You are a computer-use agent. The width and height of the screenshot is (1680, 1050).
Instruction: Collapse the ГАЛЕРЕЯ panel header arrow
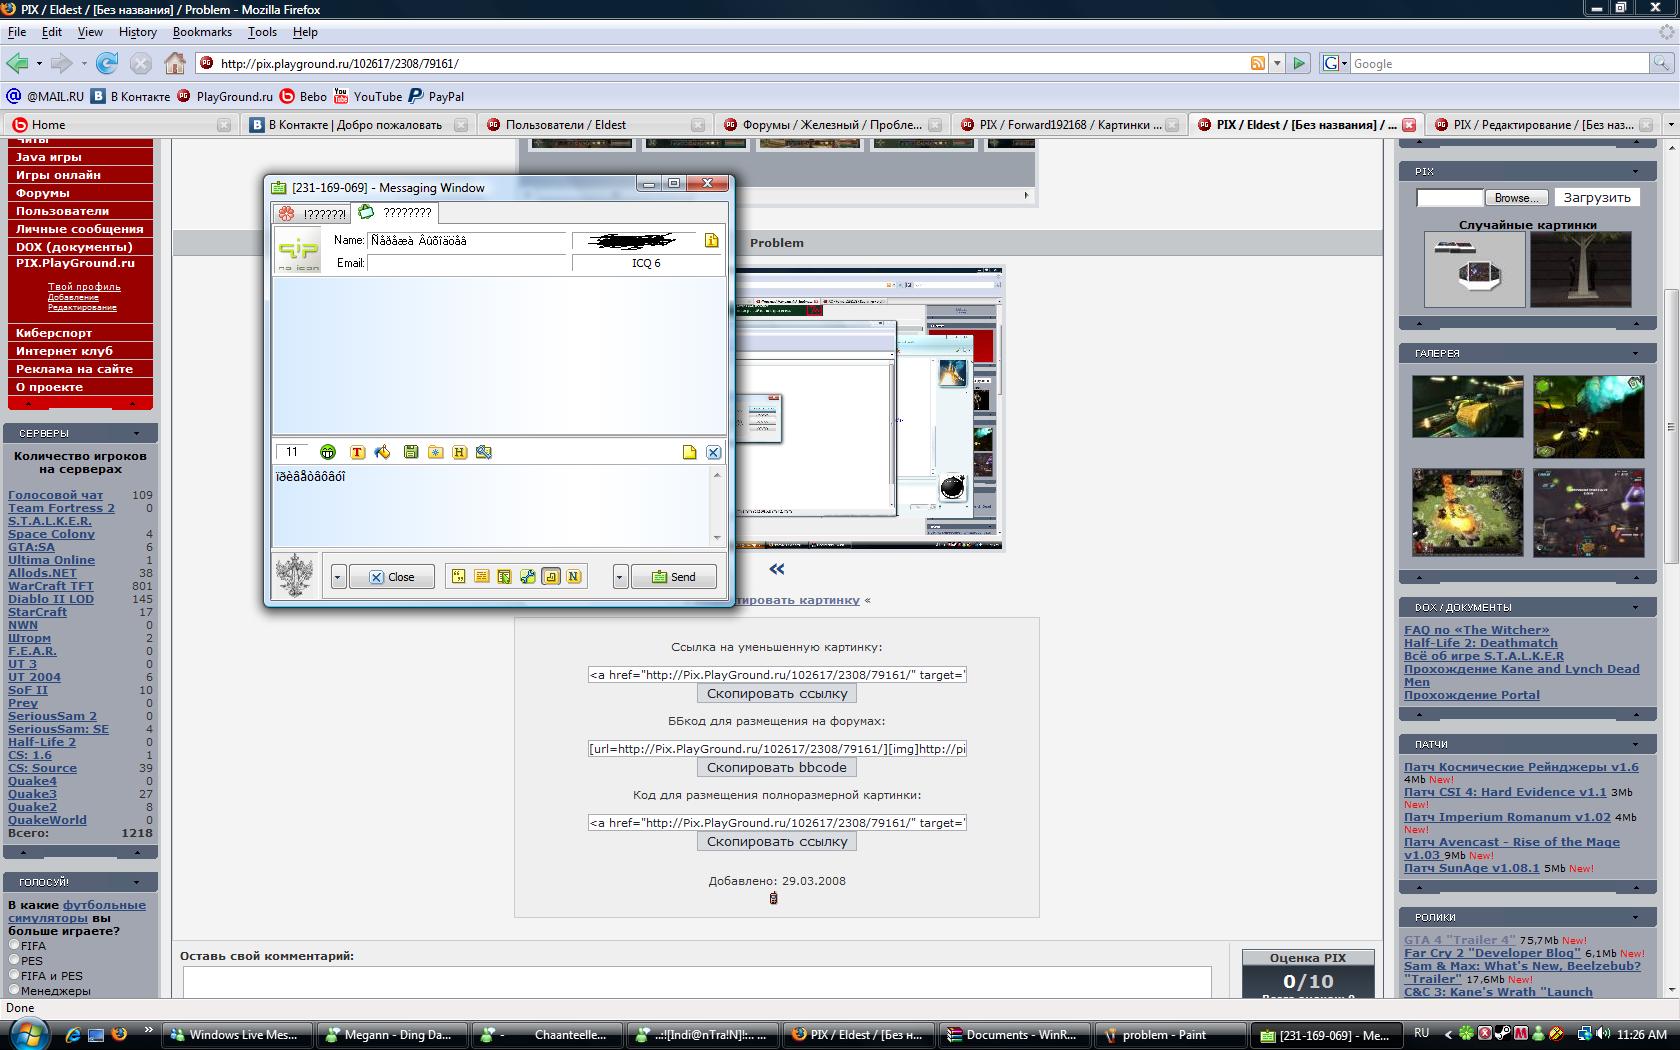[x=1636, y=353]
